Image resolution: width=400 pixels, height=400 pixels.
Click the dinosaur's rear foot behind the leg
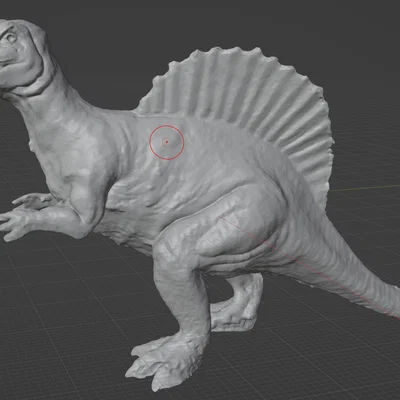click(x=235, y=312)
